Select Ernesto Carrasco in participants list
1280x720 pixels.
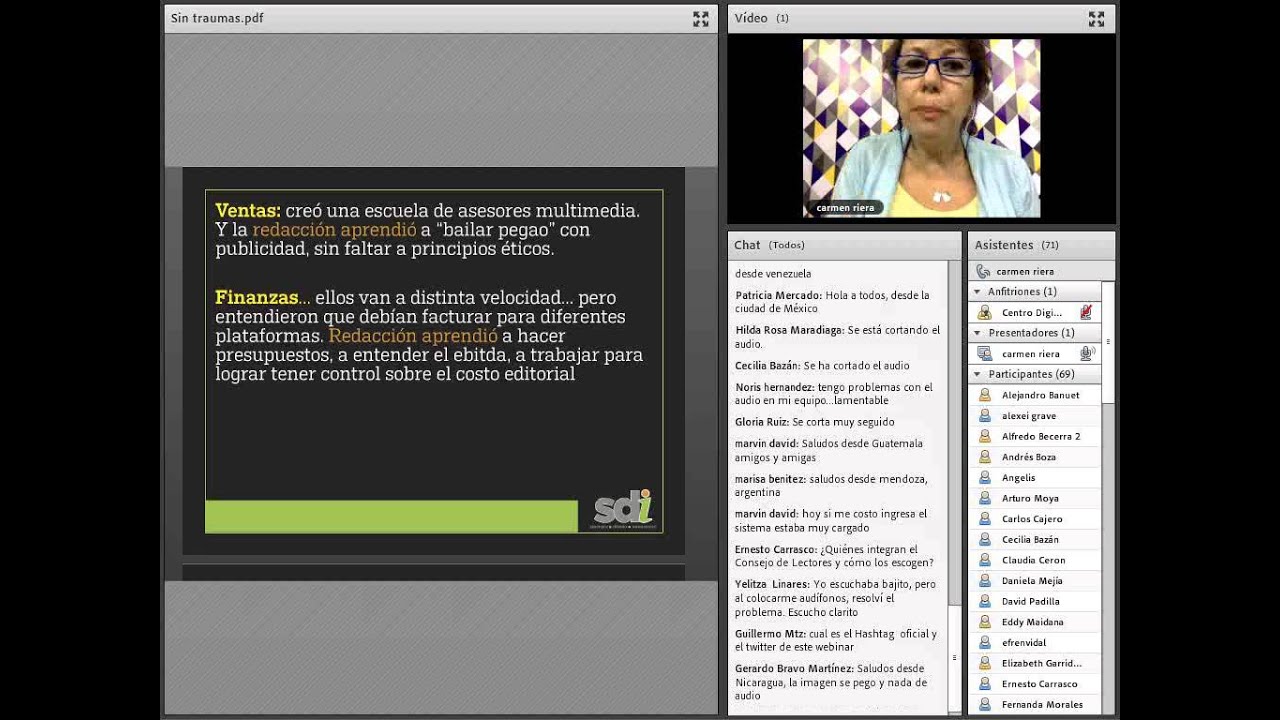pyautogui.click(x=1035, y=684)
